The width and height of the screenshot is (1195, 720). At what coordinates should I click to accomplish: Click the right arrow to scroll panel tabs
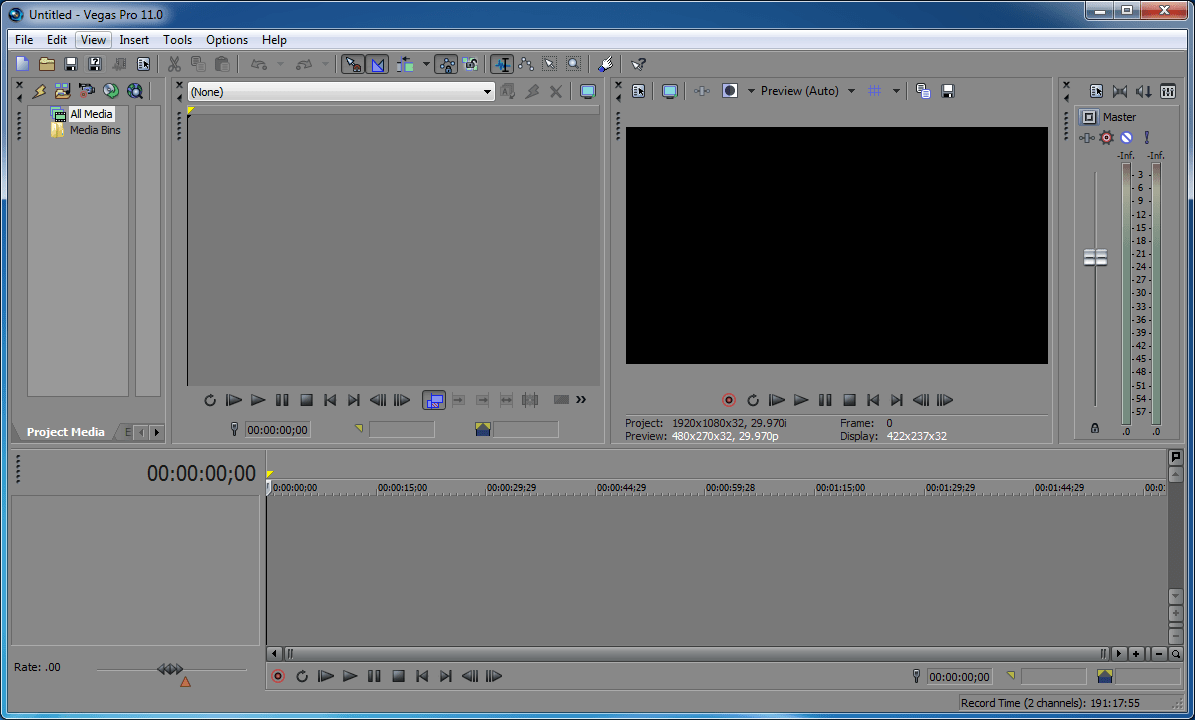(x=157, y=432)
